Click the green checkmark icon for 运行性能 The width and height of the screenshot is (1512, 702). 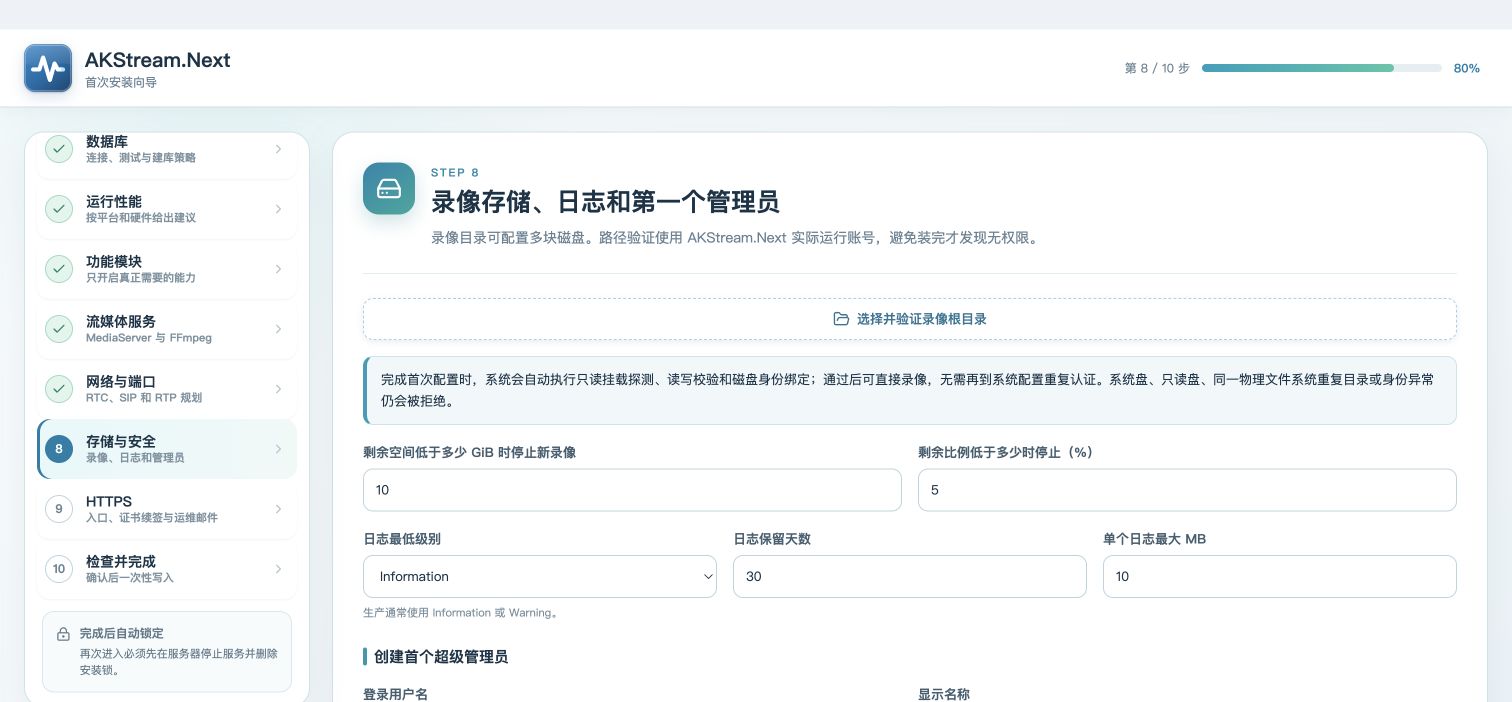point(59,209)
